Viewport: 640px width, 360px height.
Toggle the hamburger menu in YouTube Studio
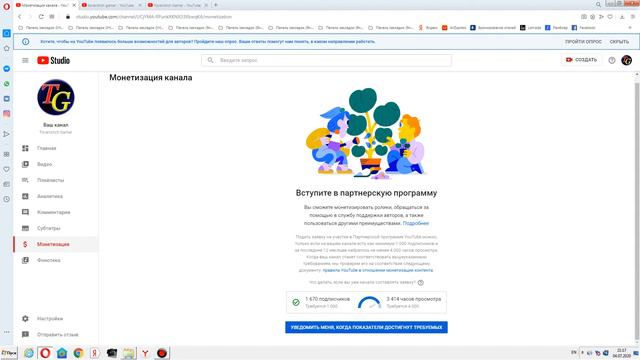(x=25, y=60)
